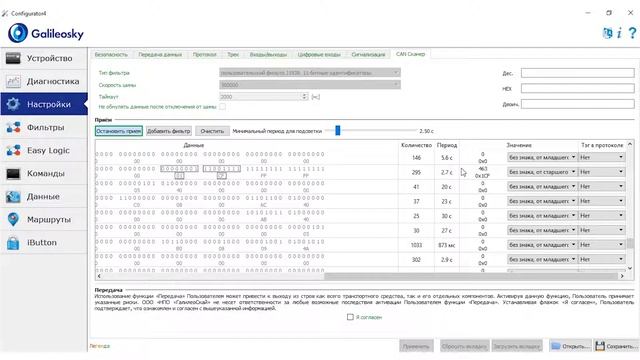Switch to the Безопасность tab
Viewport: 640px width, 360px height.
click(x=111, y=54)
